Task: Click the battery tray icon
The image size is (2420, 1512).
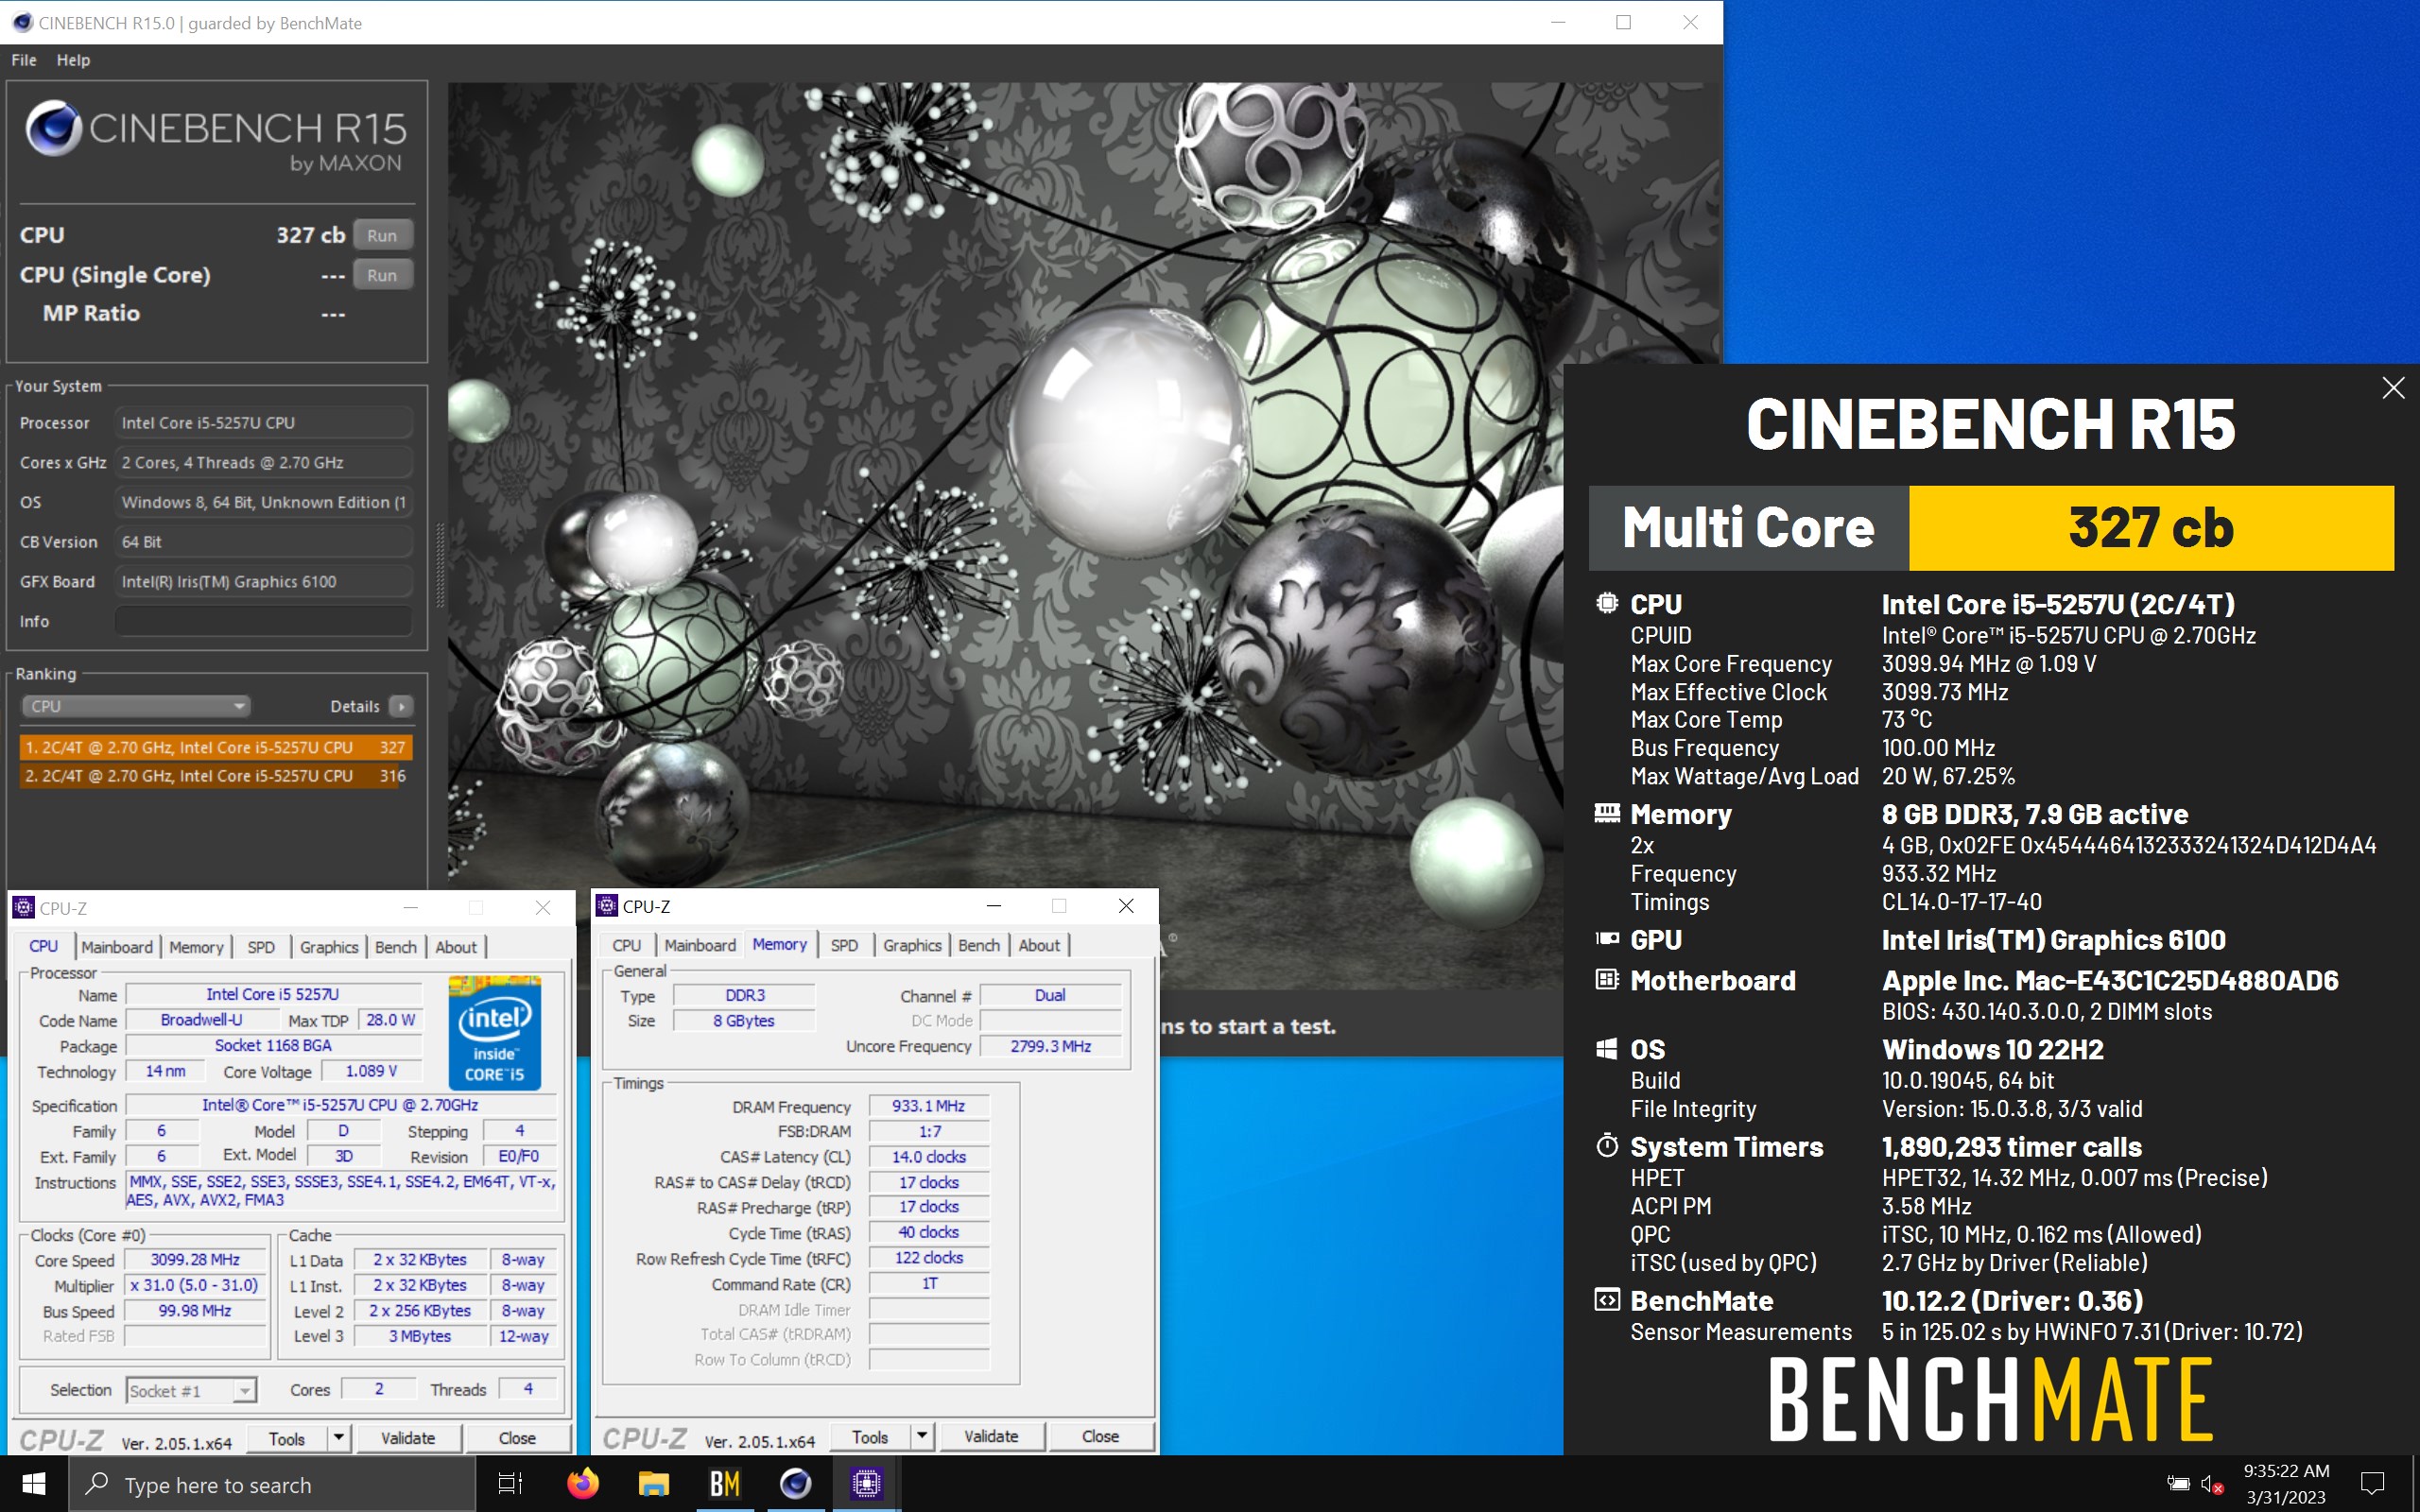Action: click(x=2177, y=1484)
